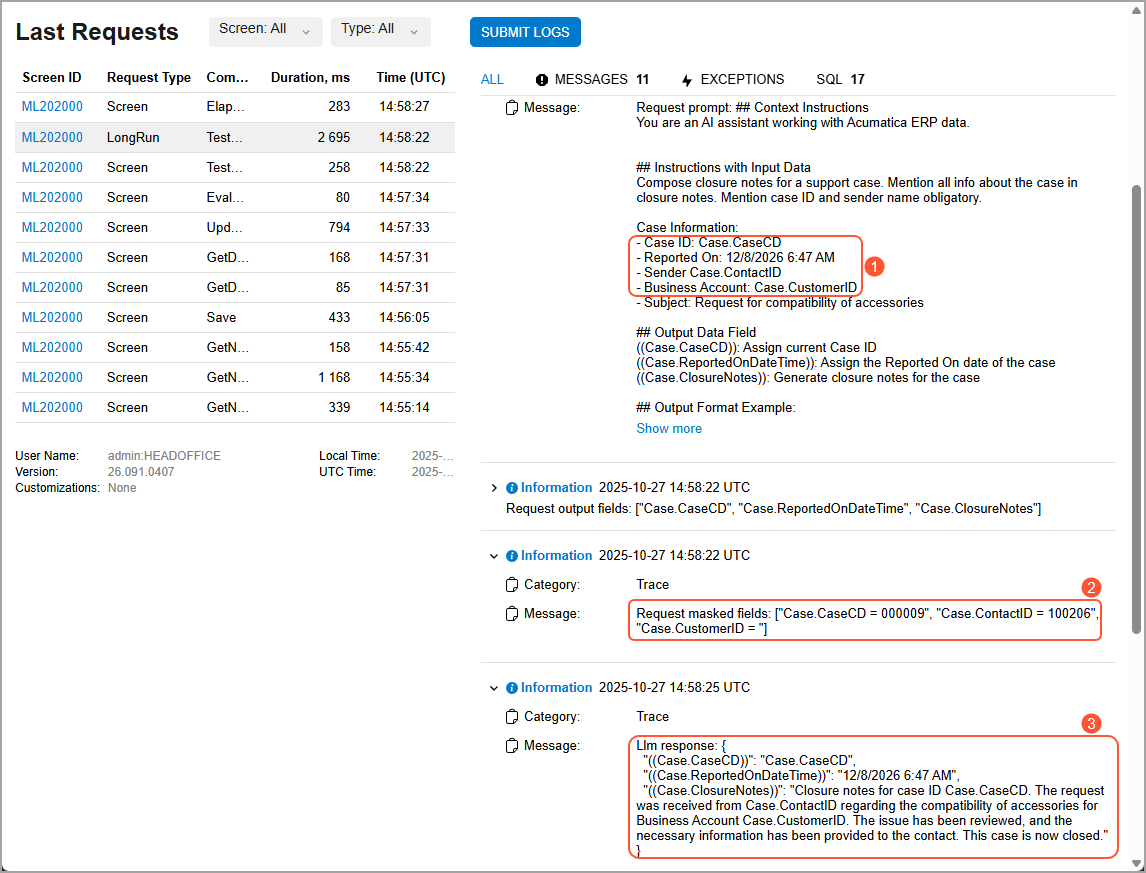Click the SUBMIT LOGS button

(525, 32)
